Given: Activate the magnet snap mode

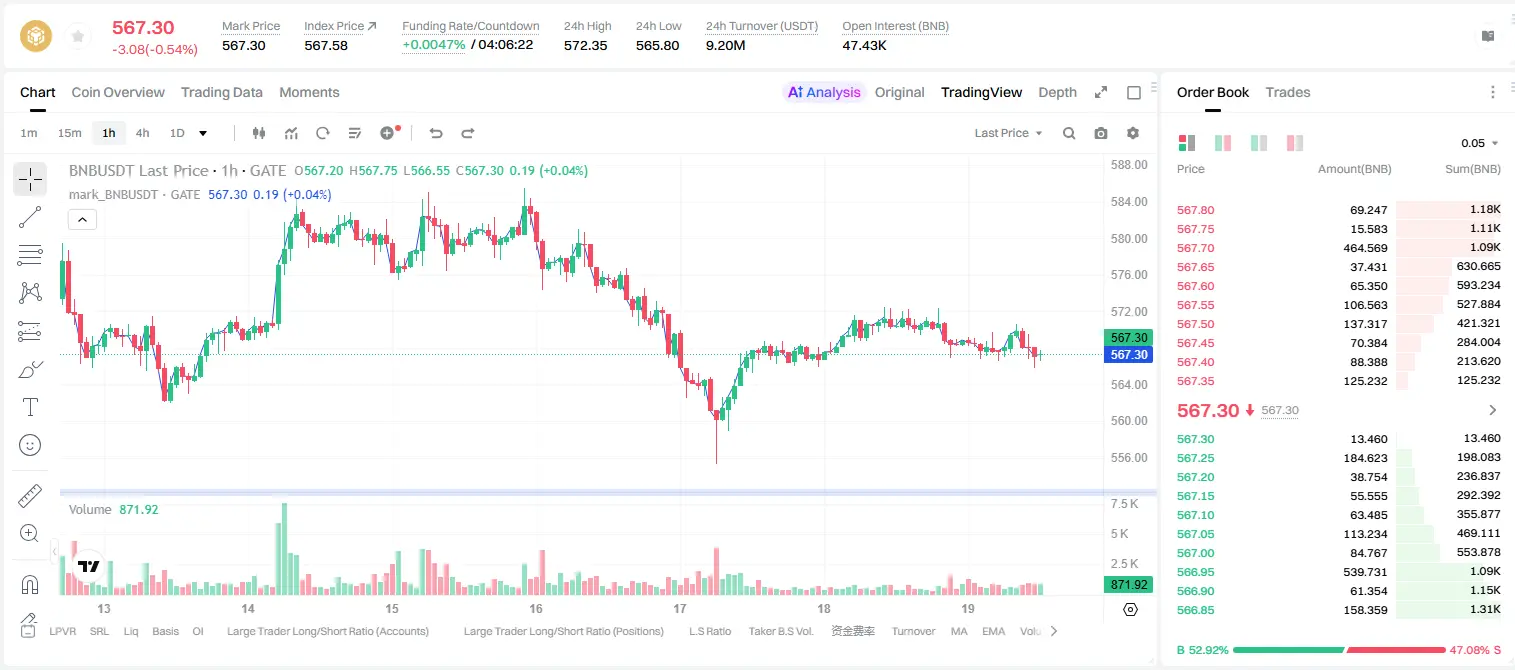Looking at the screenshot, I should pos(30,584).
